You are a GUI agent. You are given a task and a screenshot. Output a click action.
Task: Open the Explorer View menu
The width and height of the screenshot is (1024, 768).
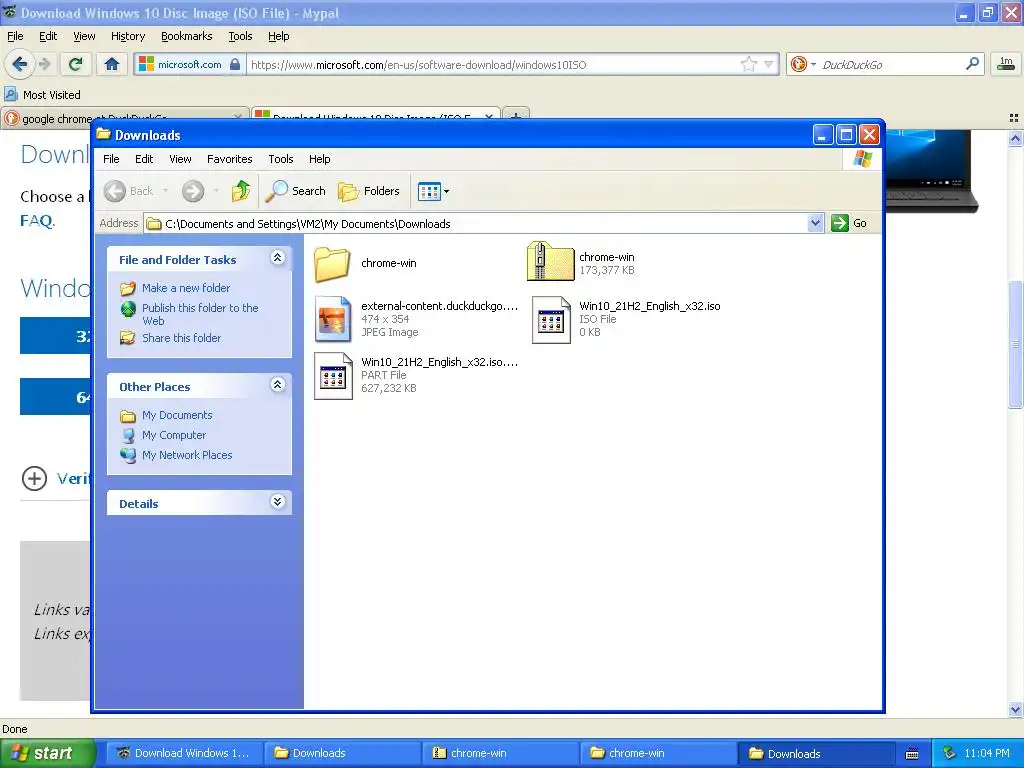tap(180, 159)
